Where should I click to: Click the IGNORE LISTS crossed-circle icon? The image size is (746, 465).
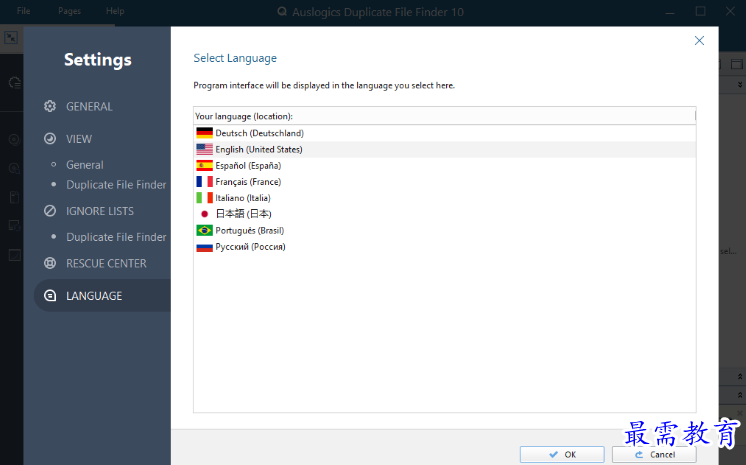tap(50, 211)
